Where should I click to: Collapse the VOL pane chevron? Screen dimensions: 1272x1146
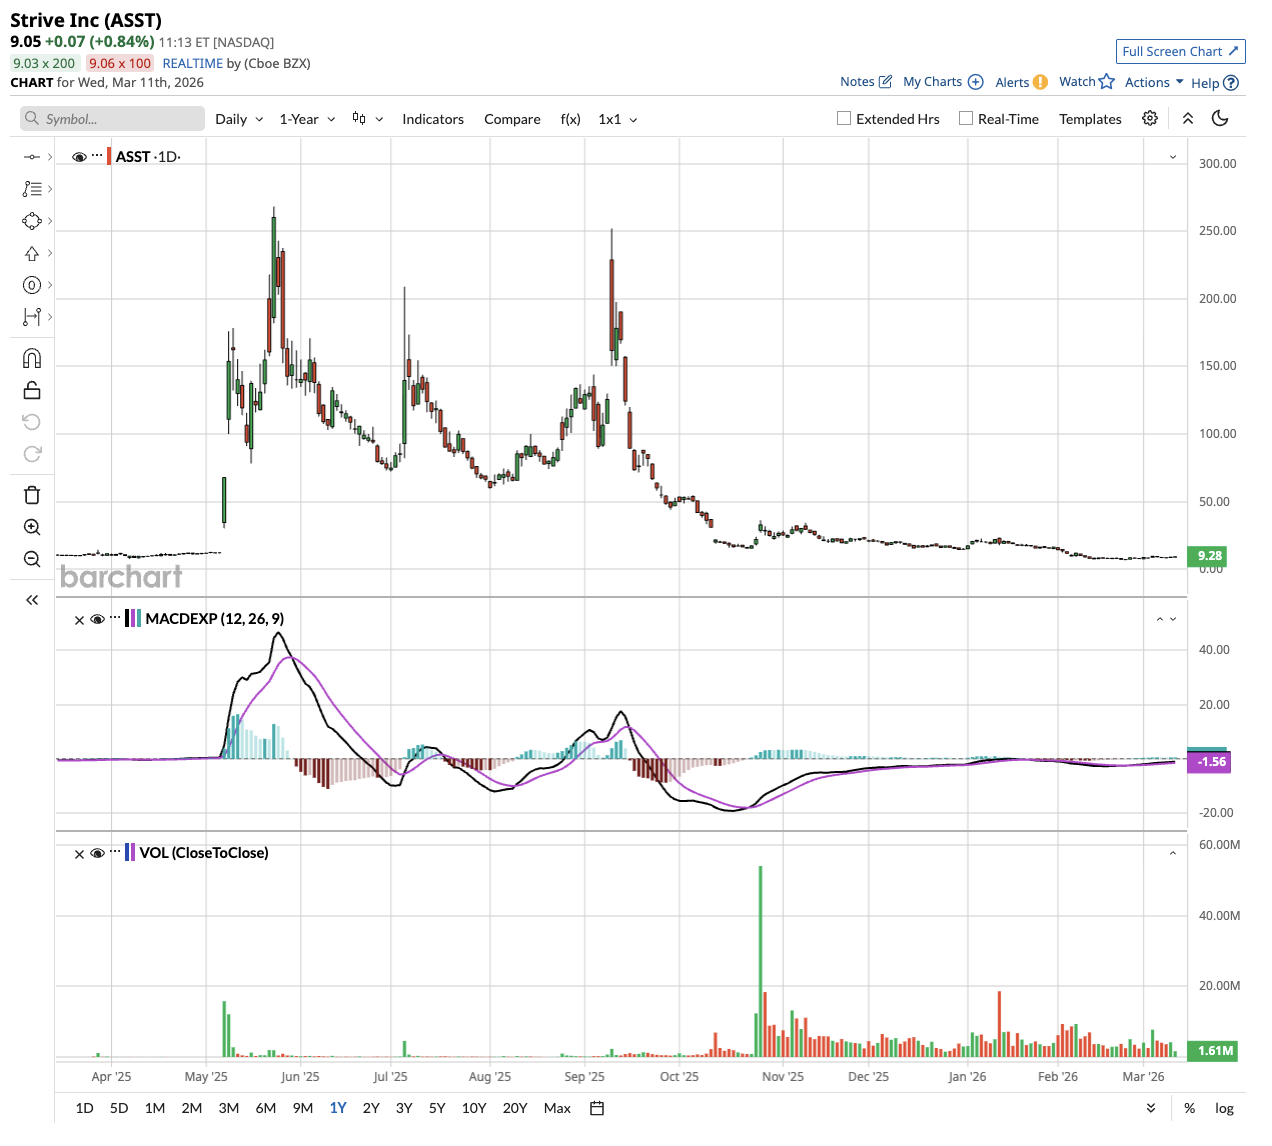(x=1173, y=853)
